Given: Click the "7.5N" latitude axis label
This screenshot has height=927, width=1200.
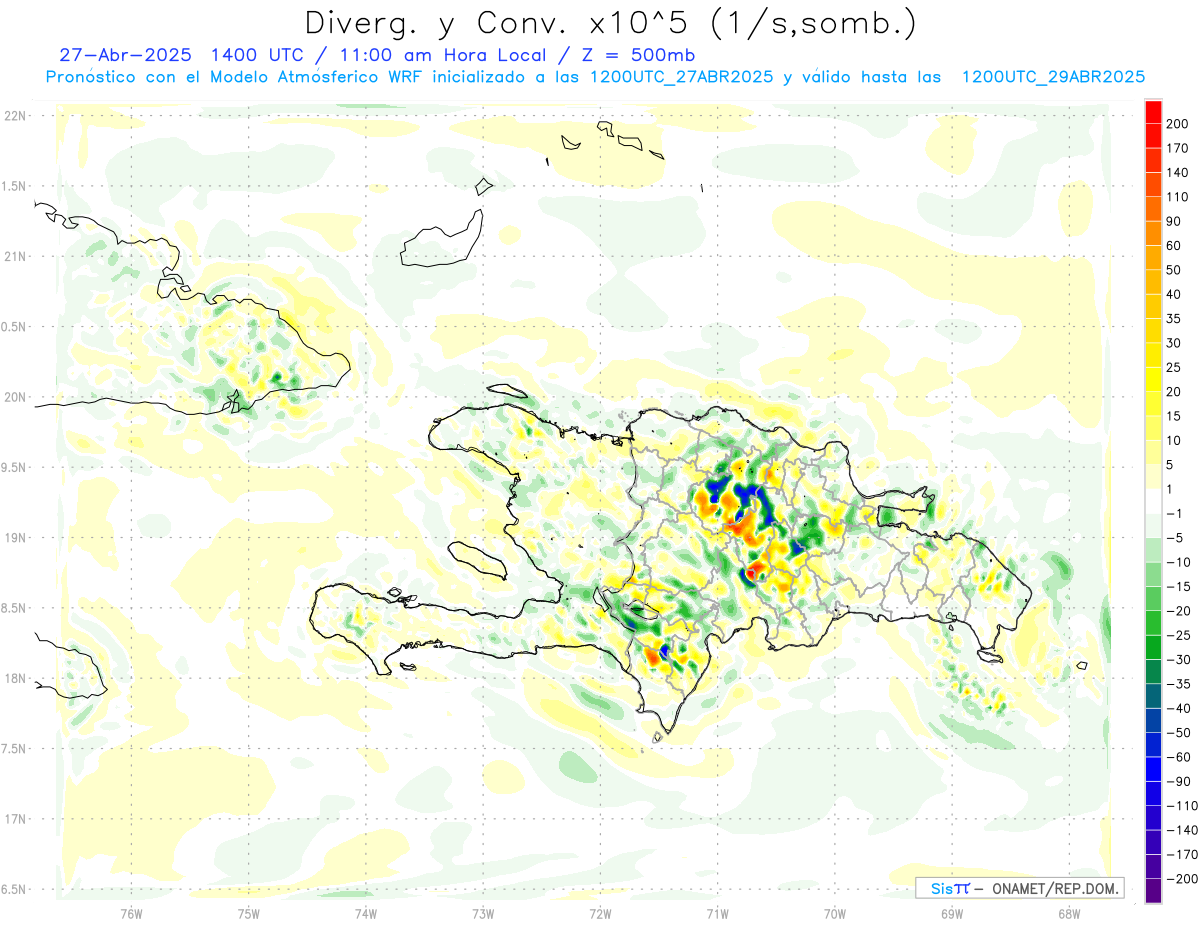Looking at the screenshot, I should tap(15, 748).
